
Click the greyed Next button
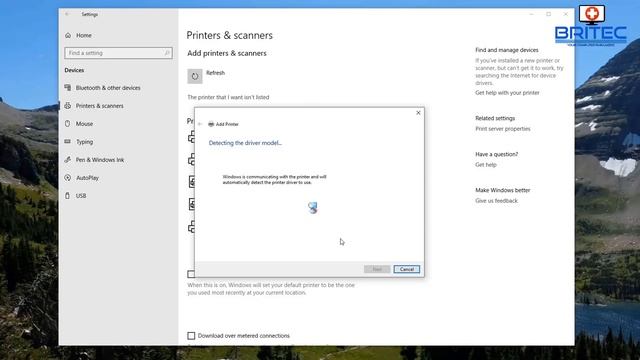[x=377, y=269]
